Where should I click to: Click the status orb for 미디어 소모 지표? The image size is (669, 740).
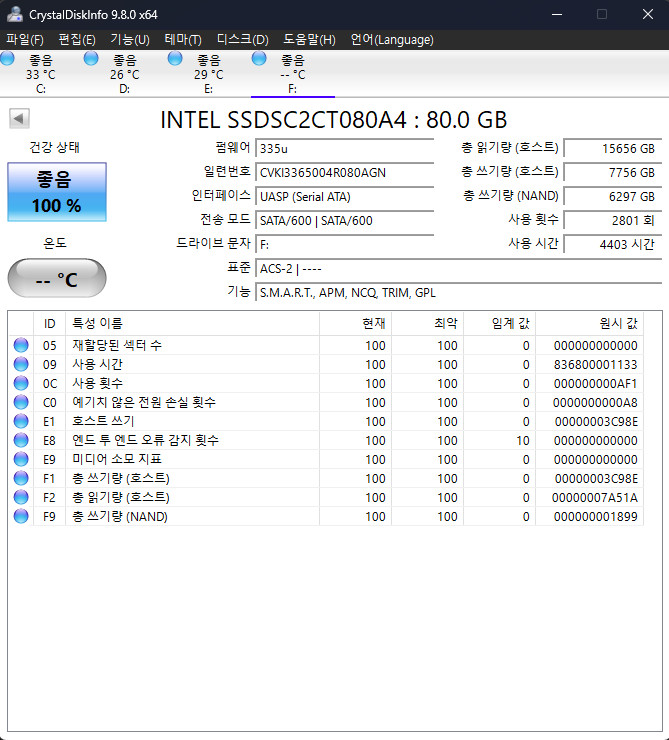point(21,459)
